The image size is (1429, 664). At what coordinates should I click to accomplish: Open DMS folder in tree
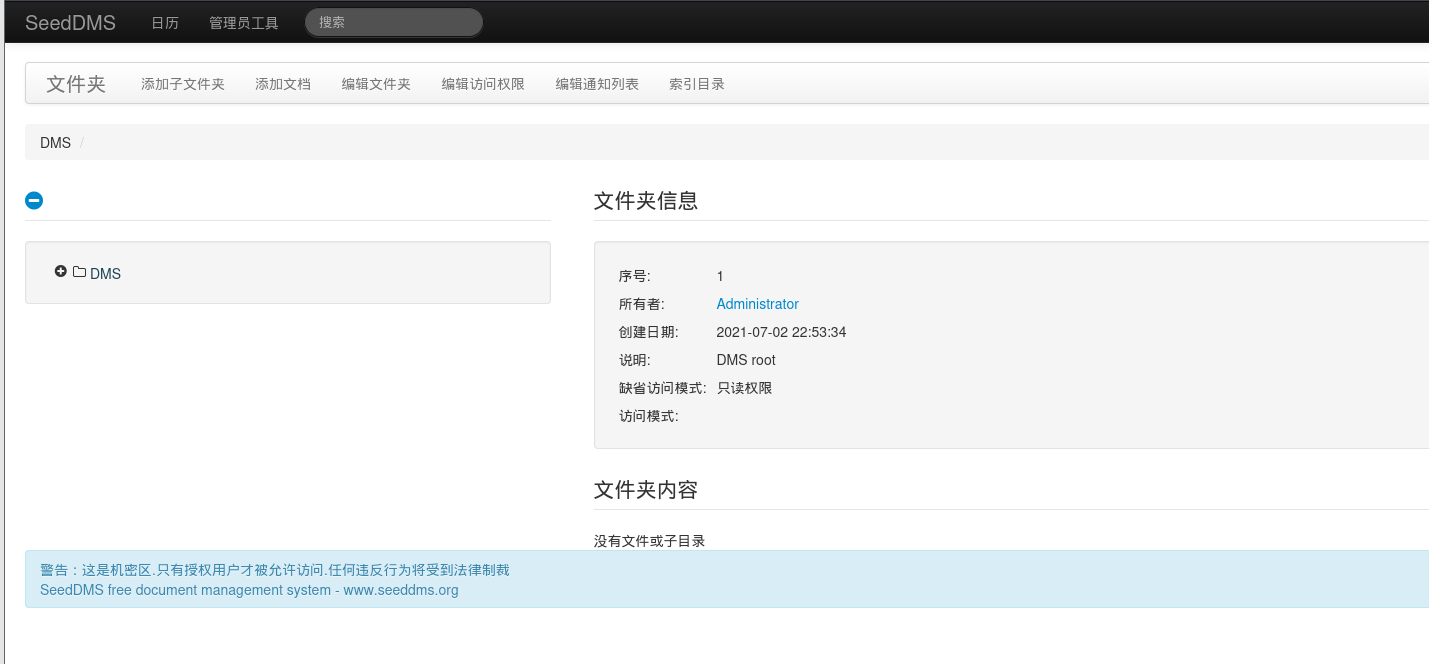pyautogui.click(x=105, y=273)
